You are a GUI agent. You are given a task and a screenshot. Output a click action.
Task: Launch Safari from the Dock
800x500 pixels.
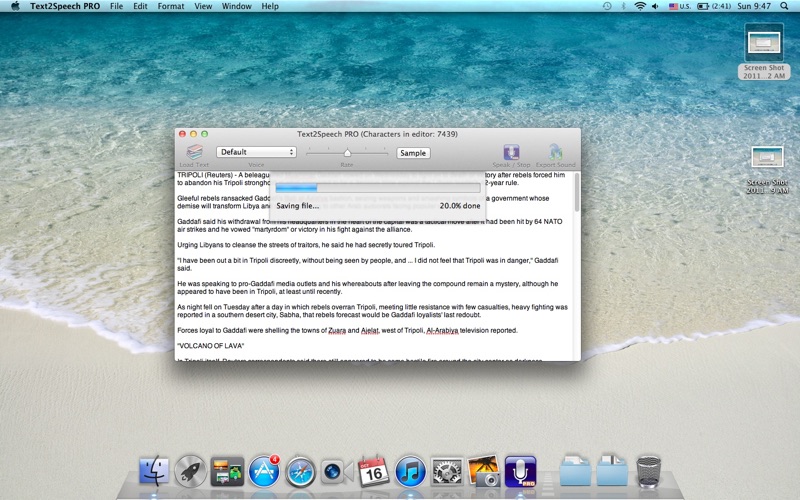(301, 471)
